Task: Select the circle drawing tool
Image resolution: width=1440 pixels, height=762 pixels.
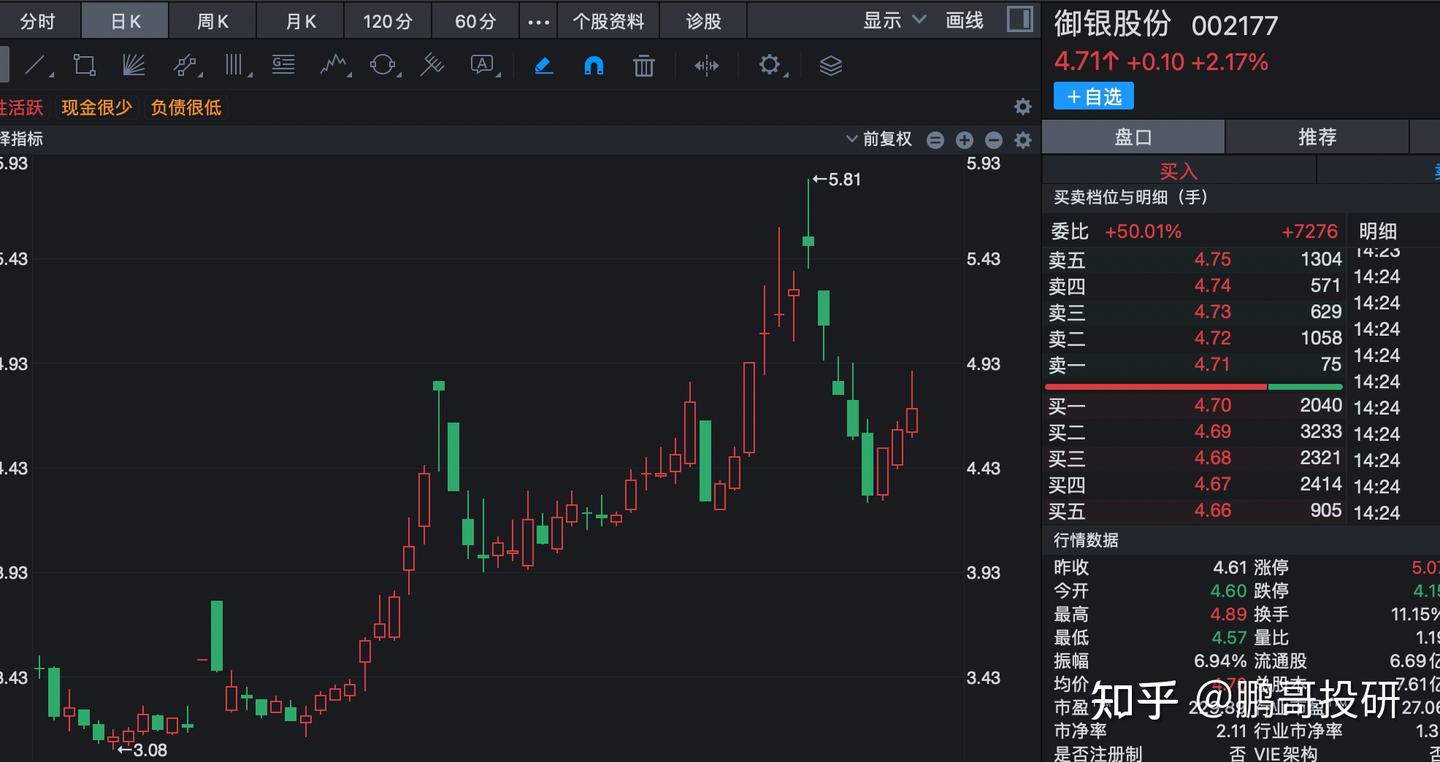Action: click(x=381, y=65)
